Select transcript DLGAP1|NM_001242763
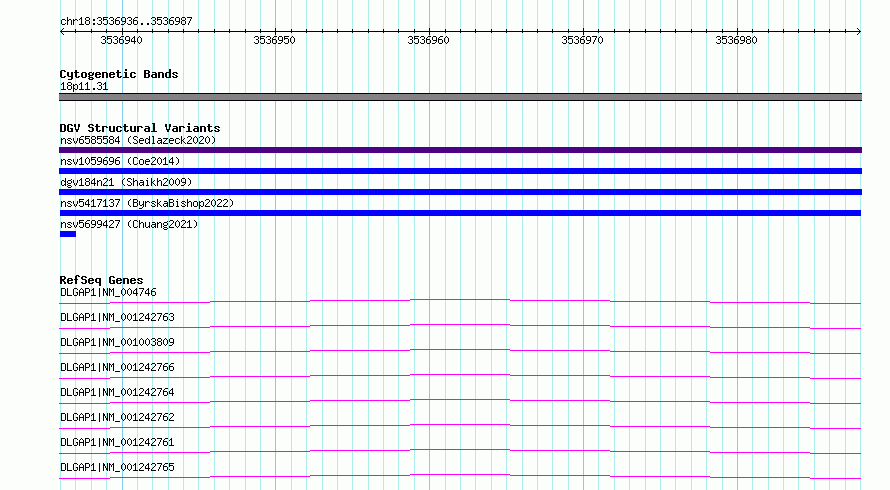 [x=117, y=317]
